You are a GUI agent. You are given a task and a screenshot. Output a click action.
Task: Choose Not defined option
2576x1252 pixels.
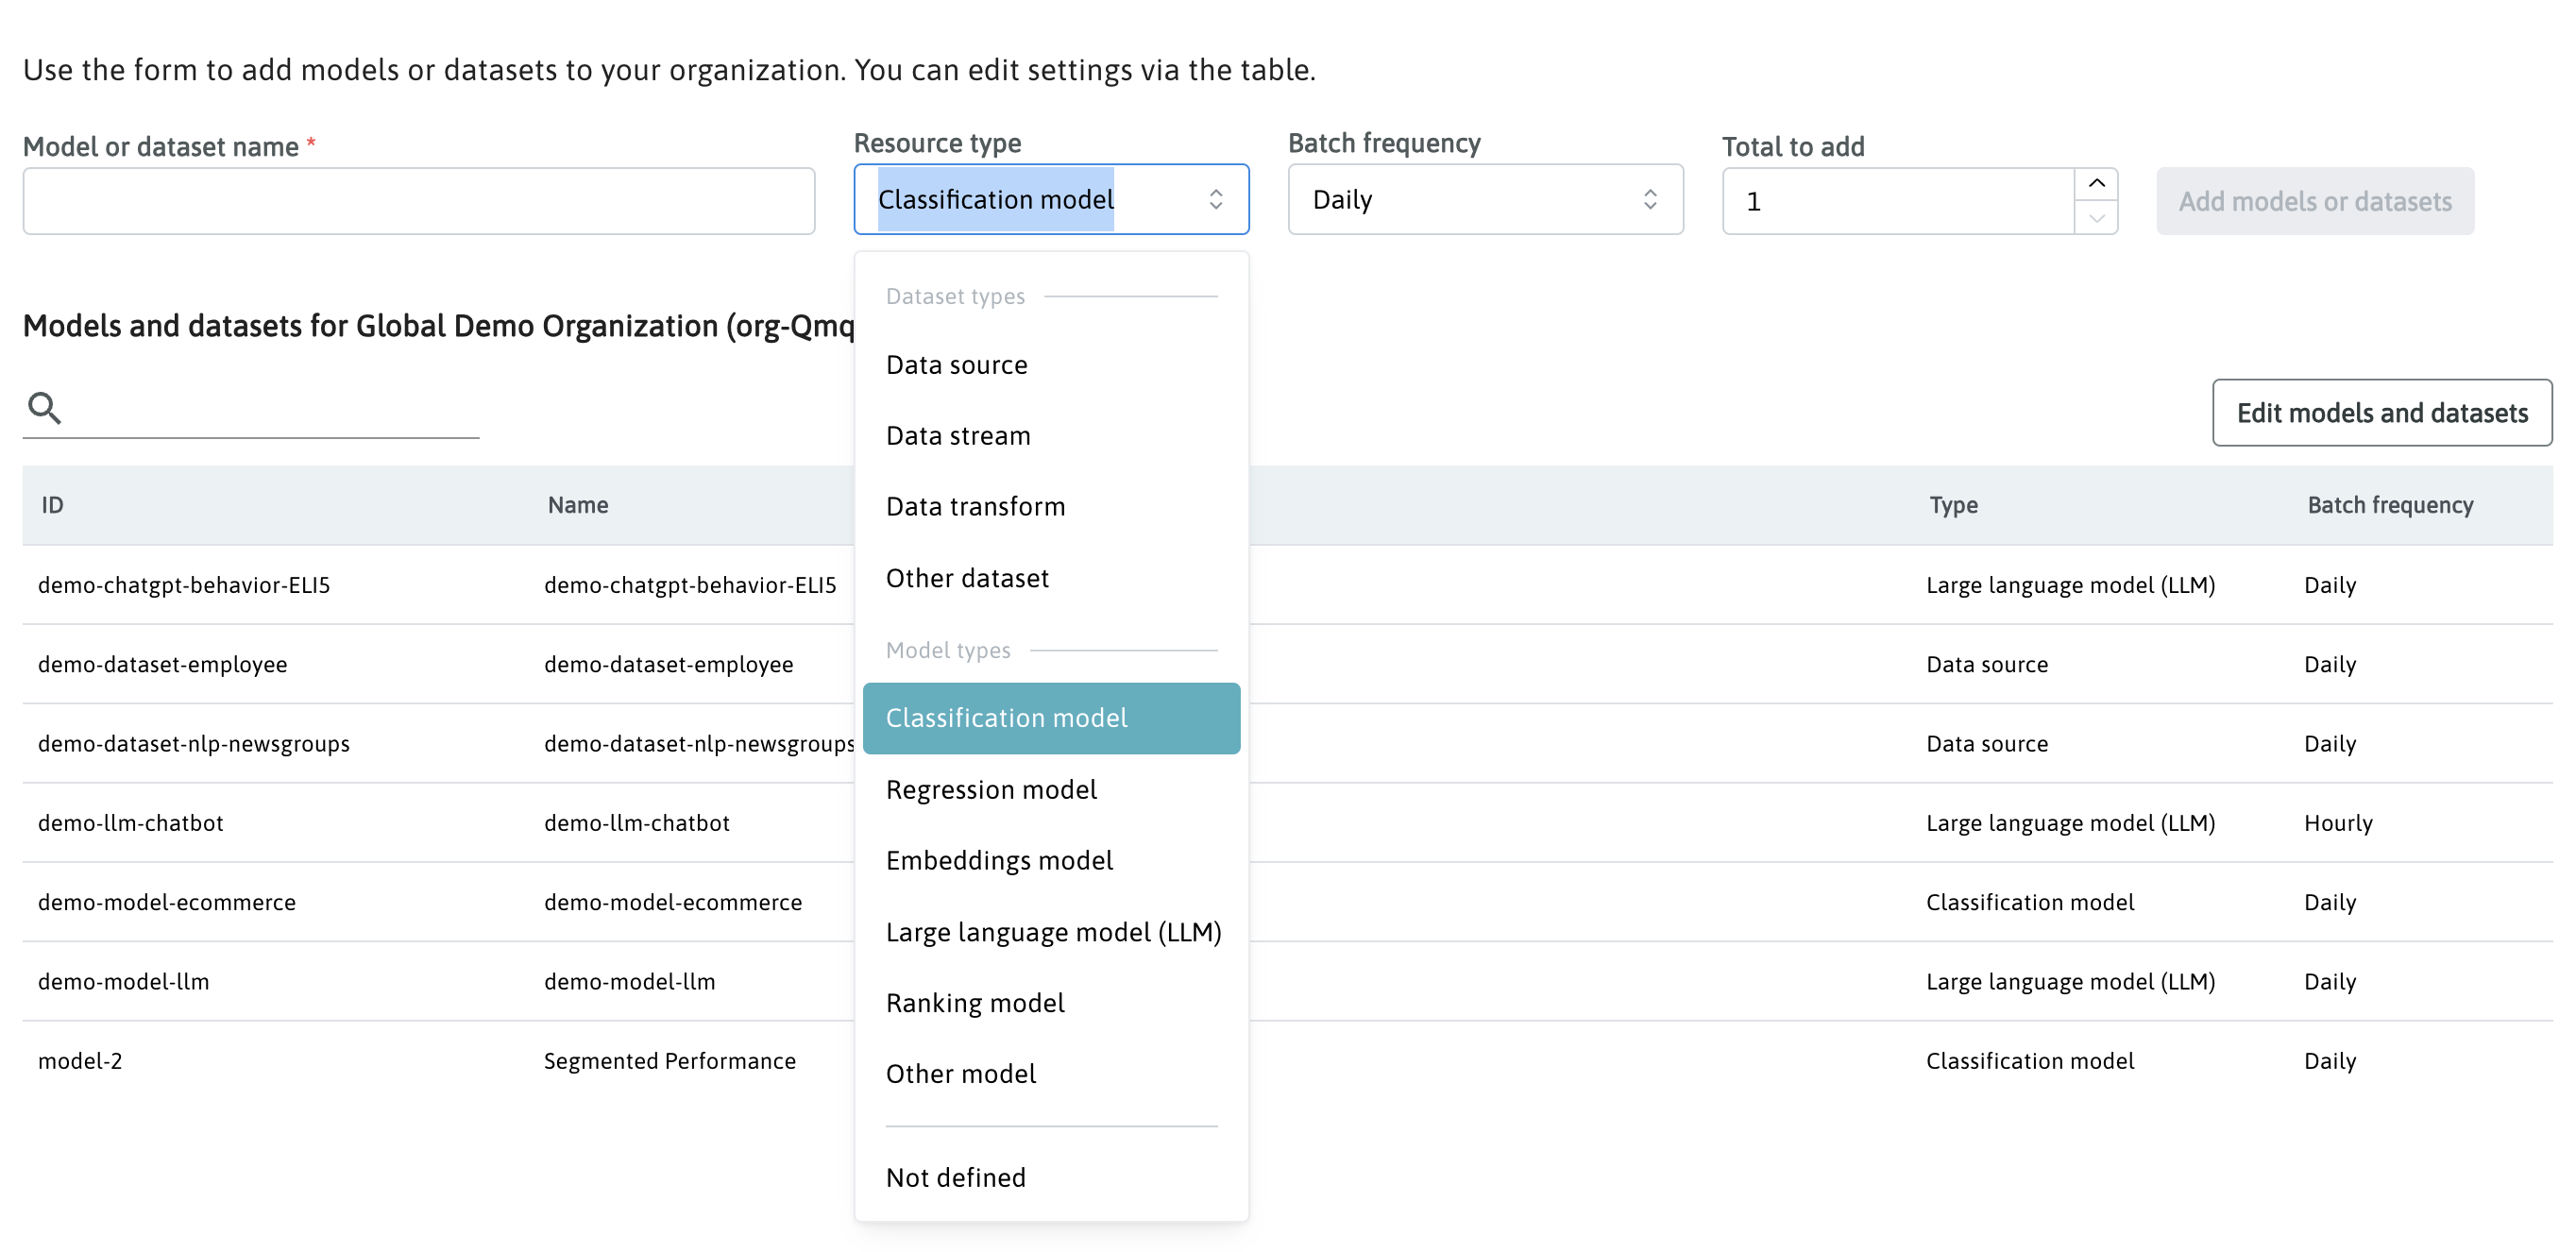click(x=955, y=1178)
